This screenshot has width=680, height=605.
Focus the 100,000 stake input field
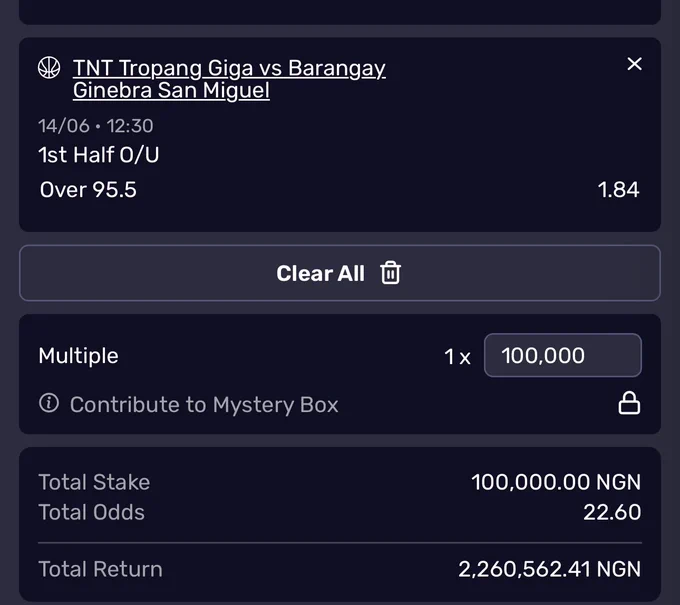point(562,356)
